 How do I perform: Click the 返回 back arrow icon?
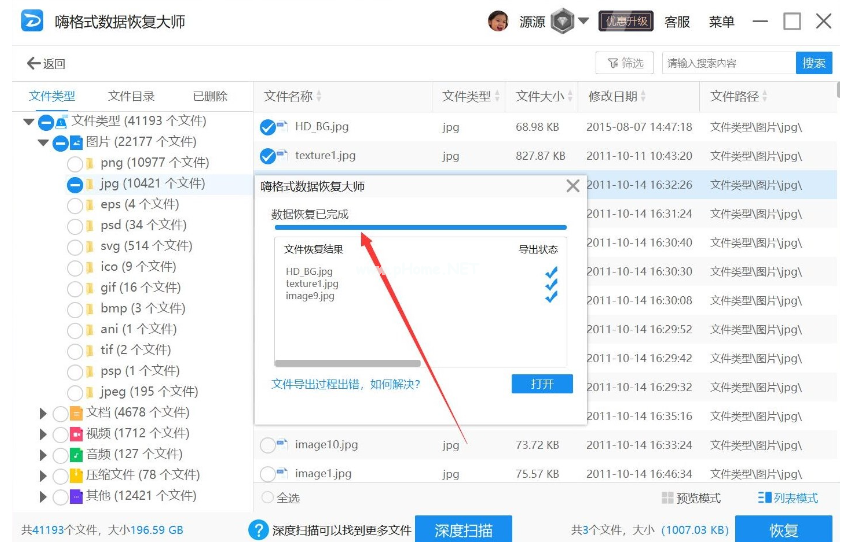coord(33,64)
